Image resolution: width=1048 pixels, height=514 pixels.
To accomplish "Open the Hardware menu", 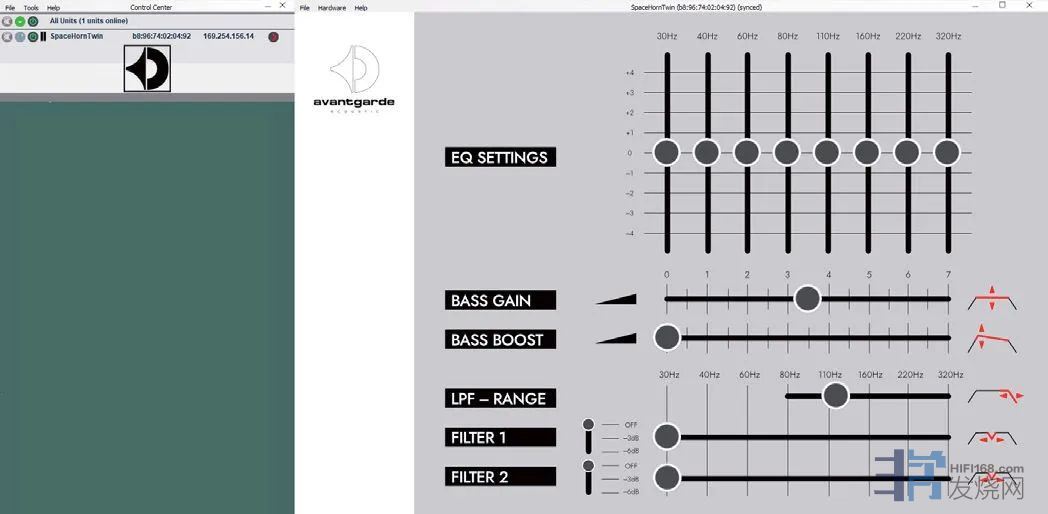I will click(332, 8).
